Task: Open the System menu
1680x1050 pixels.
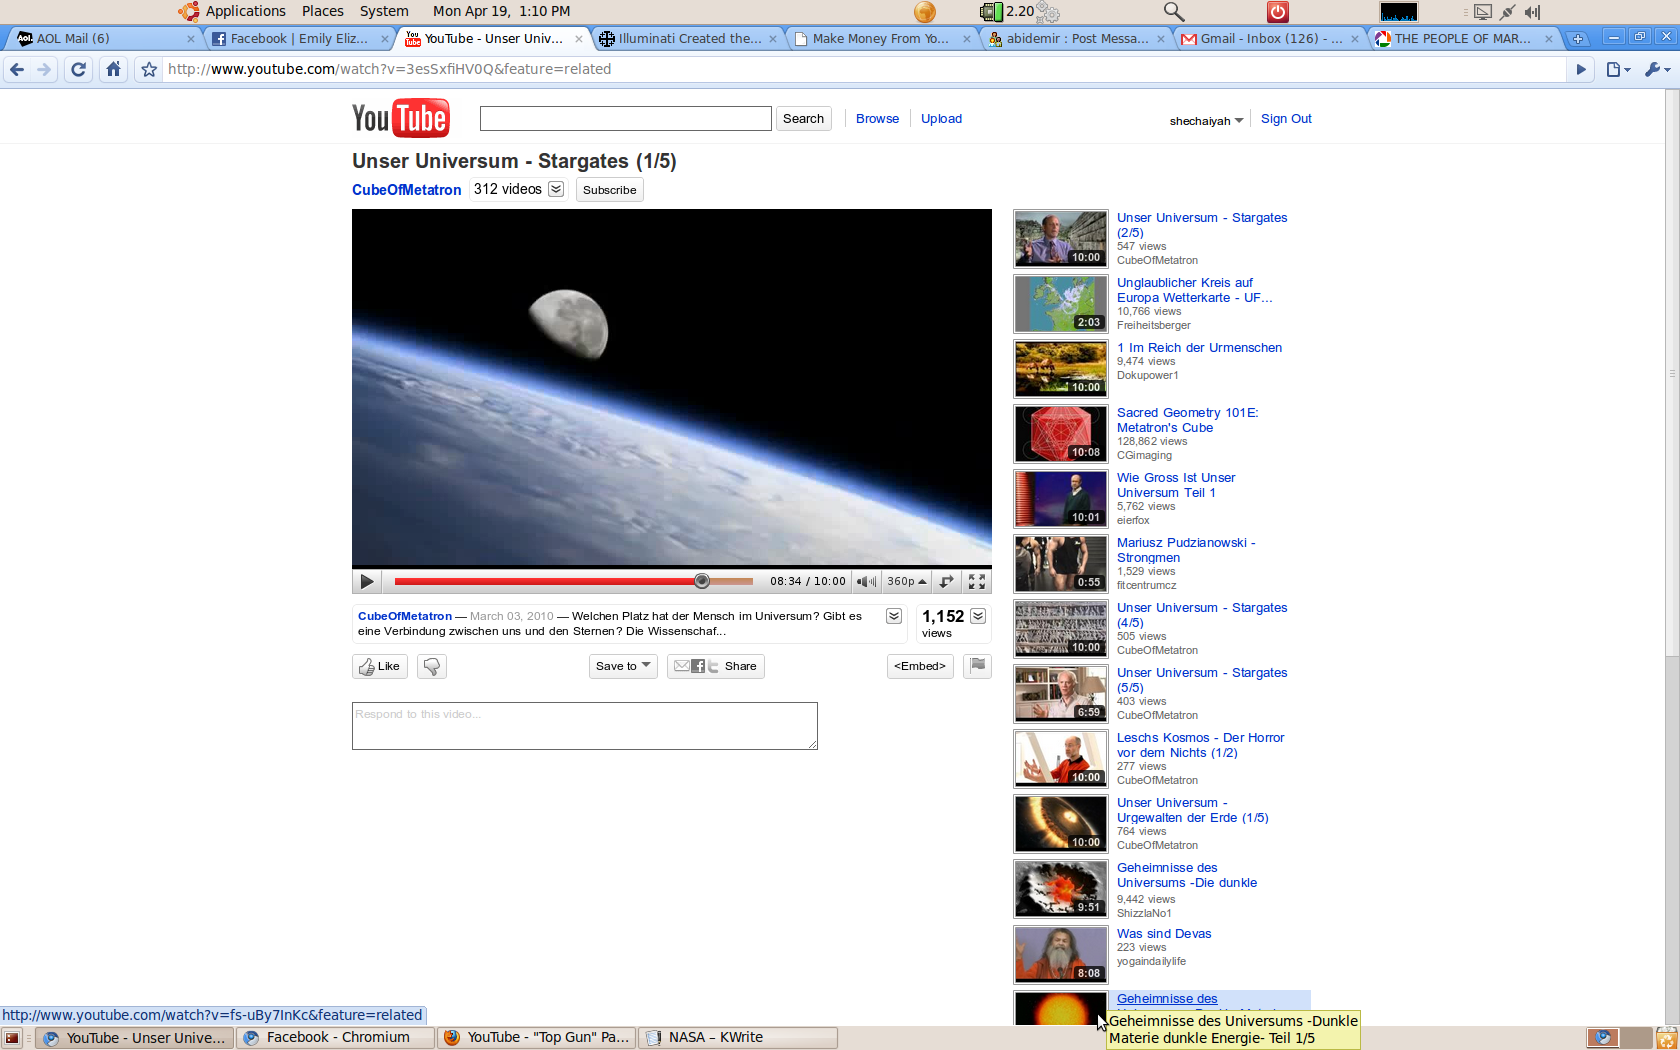Action: point(384,11)
